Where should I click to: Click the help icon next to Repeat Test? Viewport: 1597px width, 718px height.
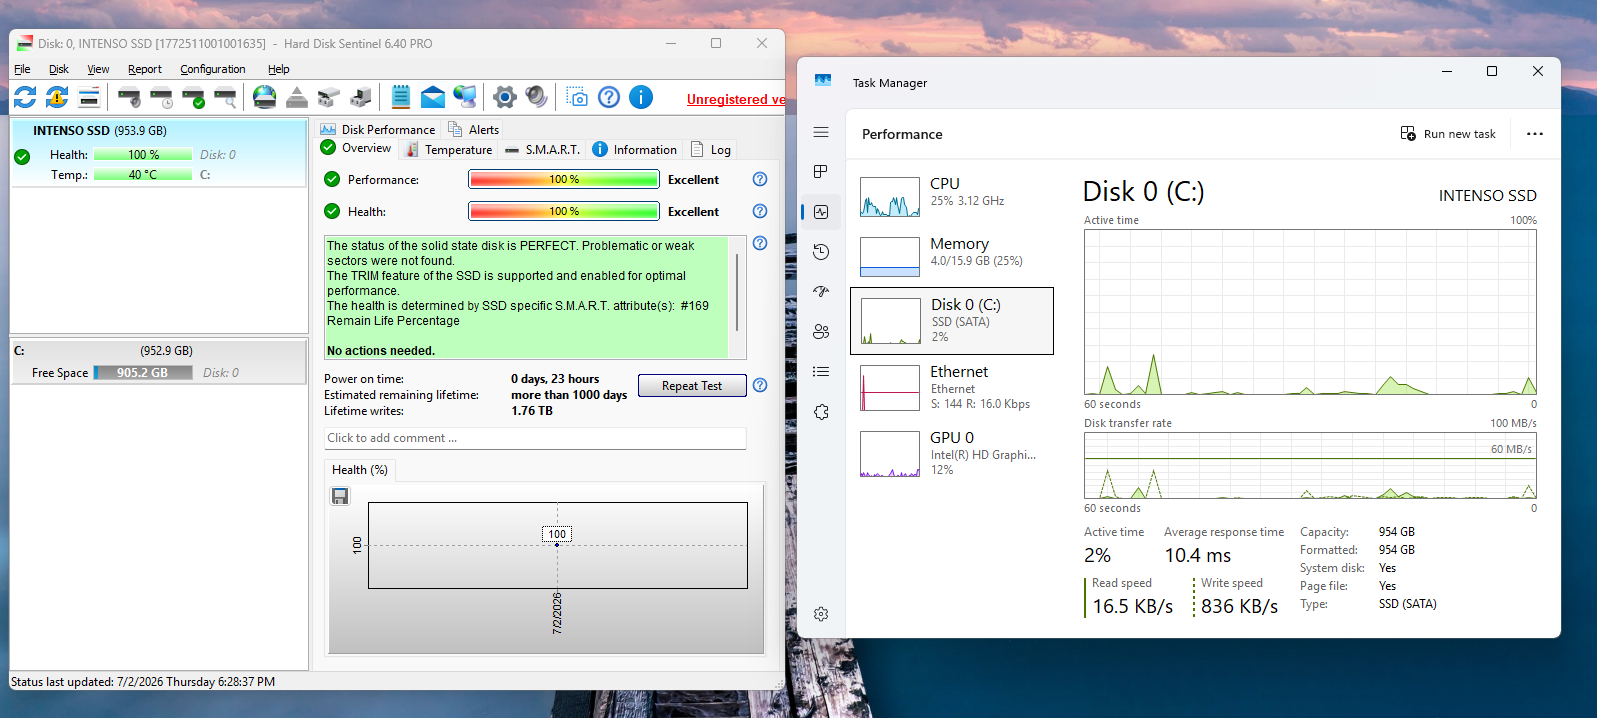point(760,385)
